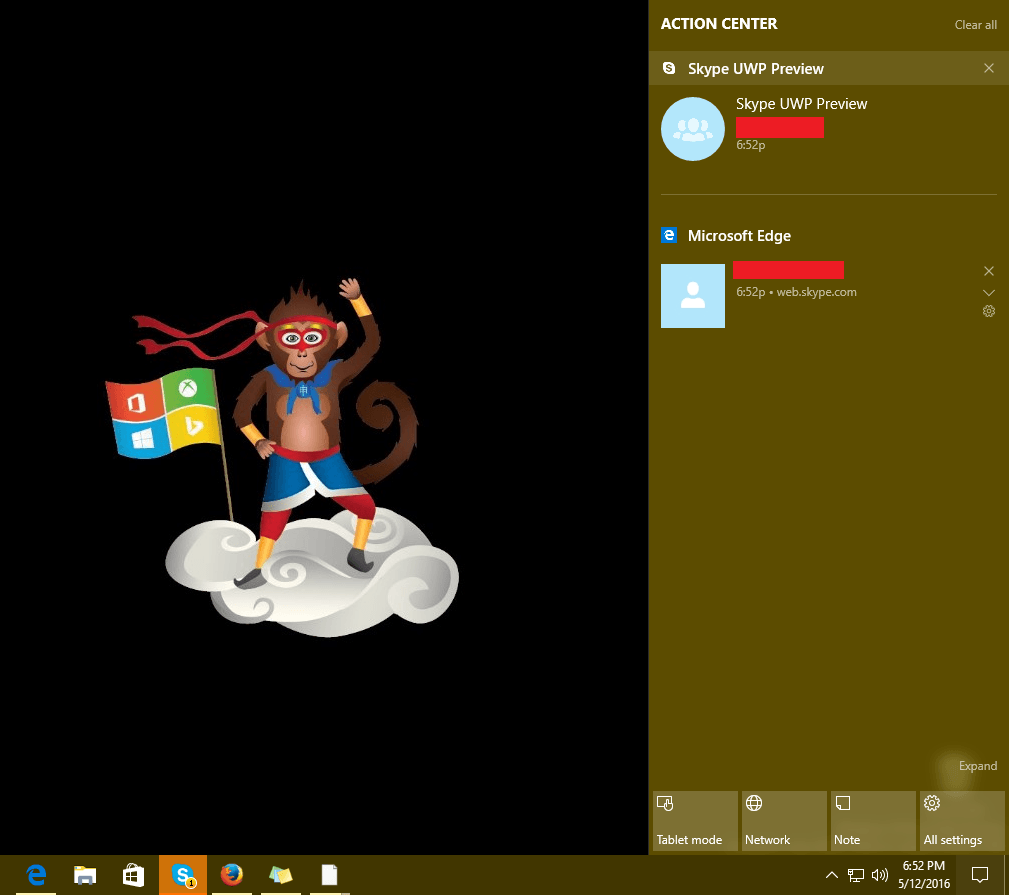This screenshot has height=895, width=1009.
Task: Open the volume control tray icon
Action: 879,875
